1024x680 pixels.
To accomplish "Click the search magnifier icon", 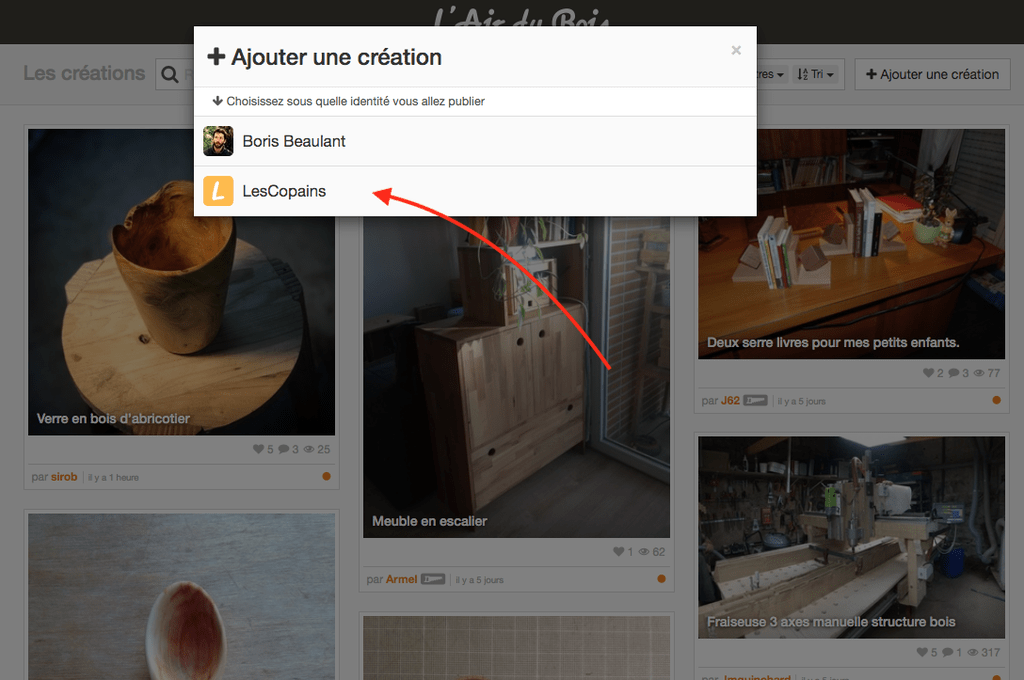I will 170,74.
